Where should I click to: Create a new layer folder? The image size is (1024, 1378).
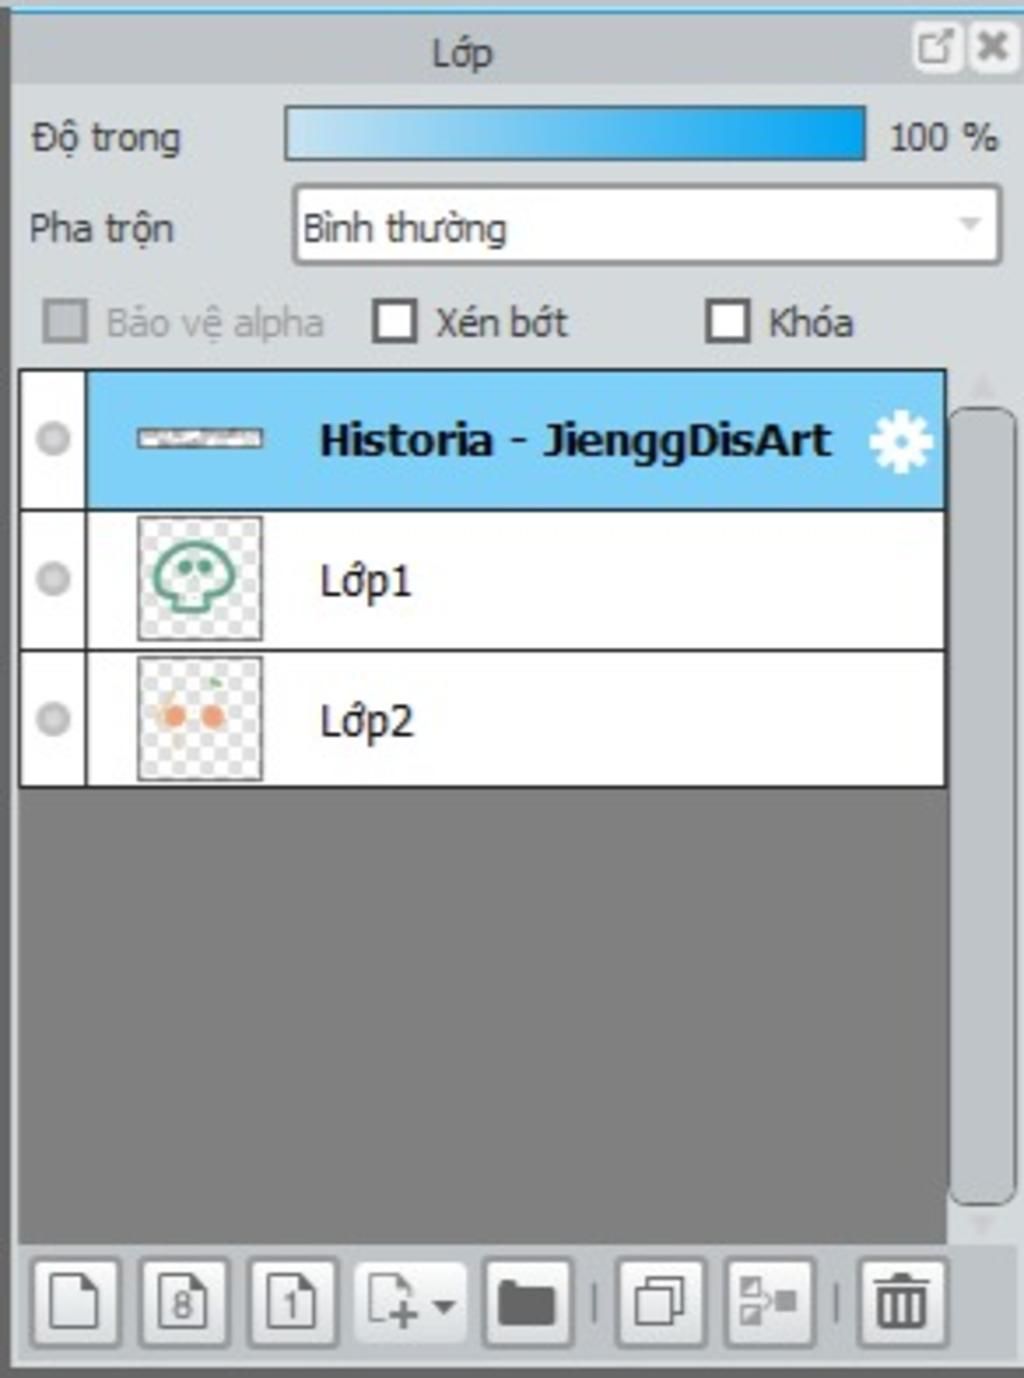coord(527,1302)
